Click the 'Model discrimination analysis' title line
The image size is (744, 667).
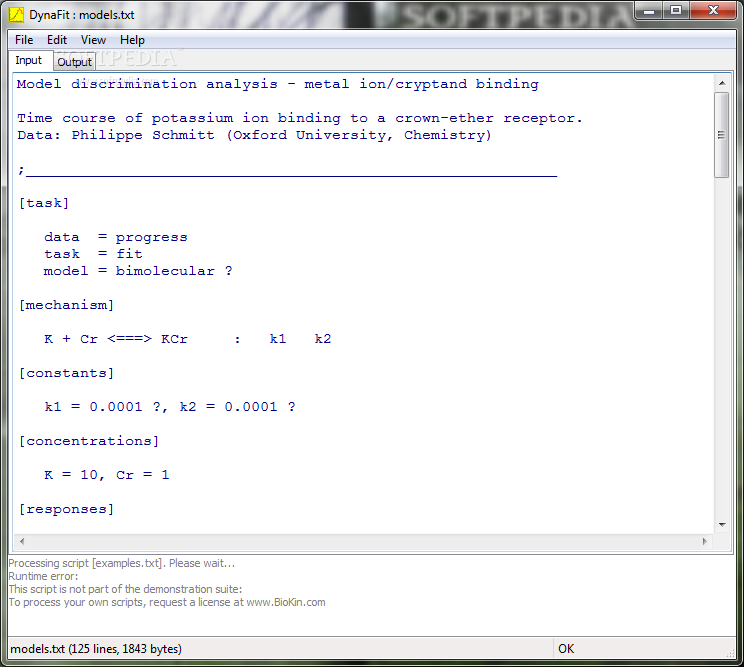tap(278, 84)
